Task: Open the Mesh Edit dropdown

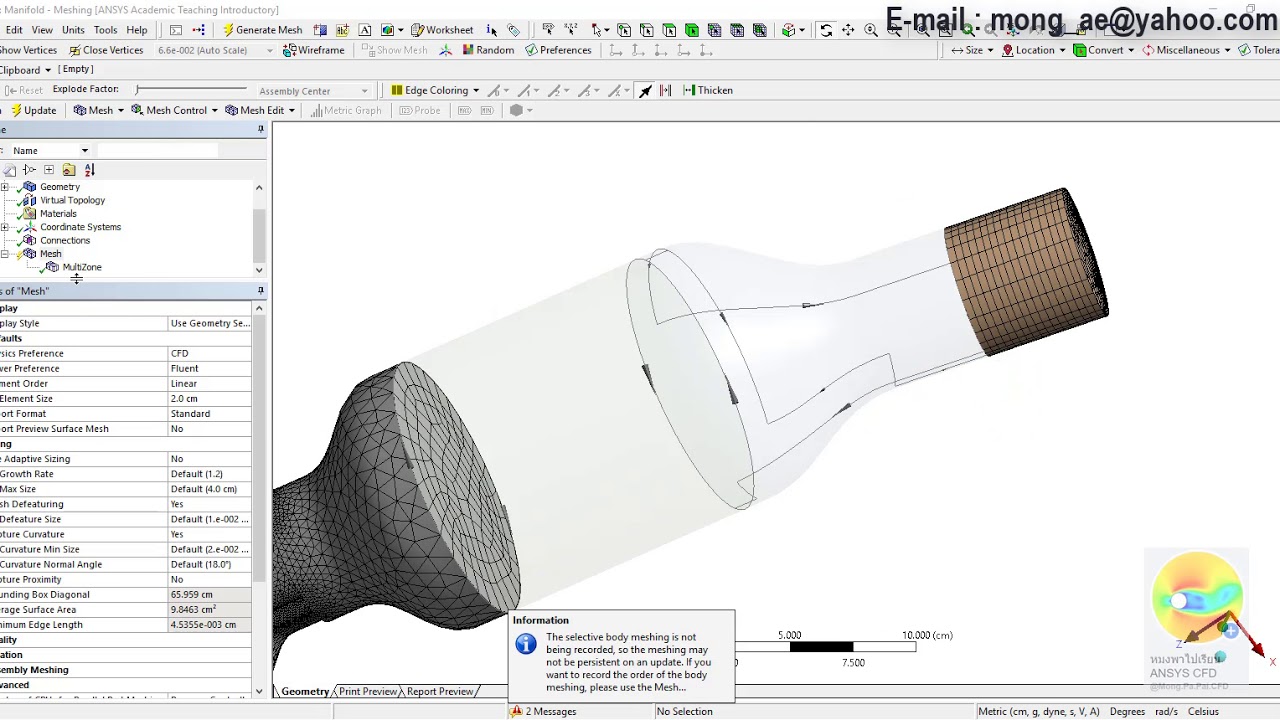Action: coord(259,110)
